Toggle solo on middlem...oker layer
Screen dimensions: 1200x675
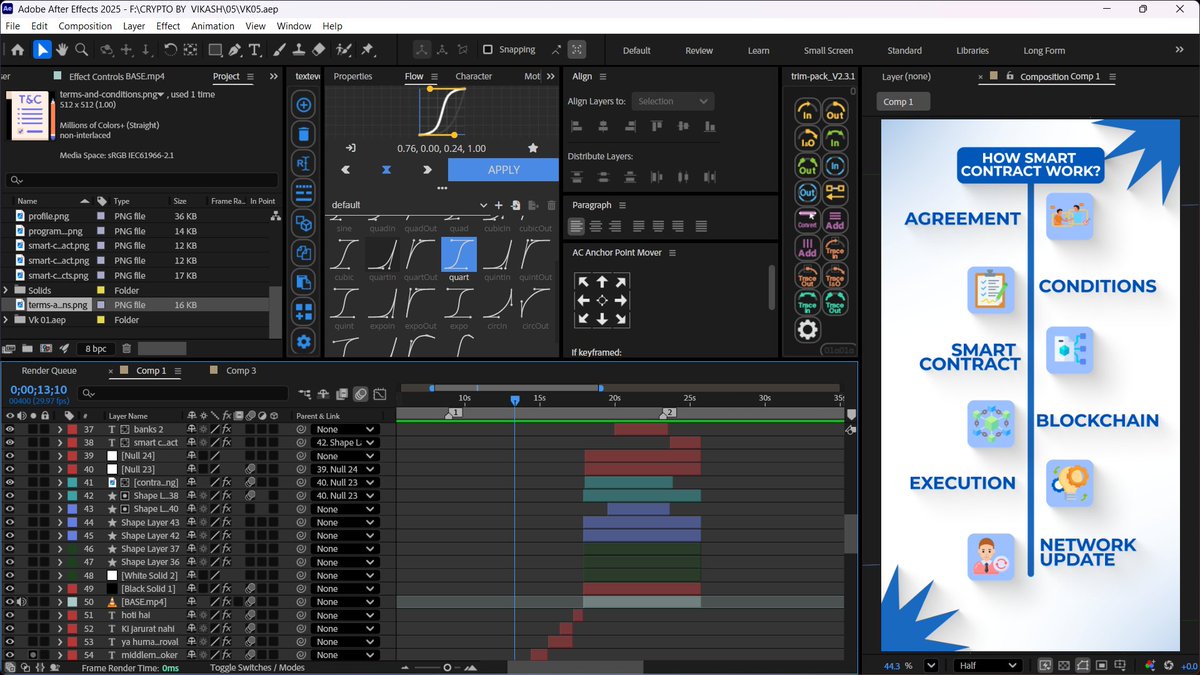coord(34,655)
